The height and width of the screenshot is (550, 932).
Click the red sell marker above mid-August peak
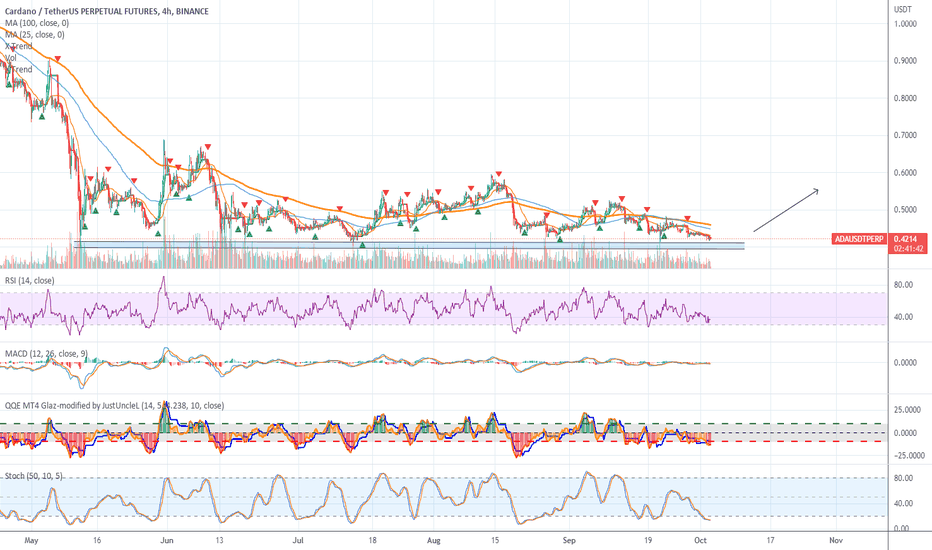499,173
